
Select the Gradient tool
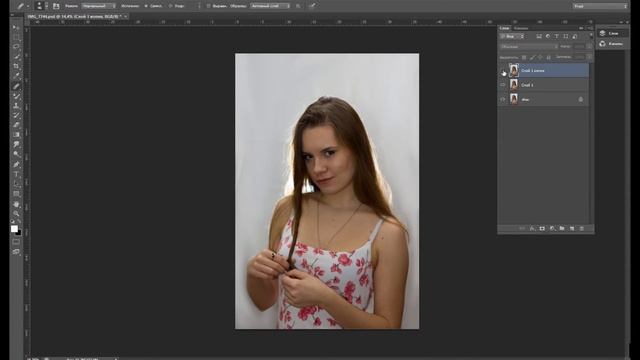pyautogui.click(x=16, y=135)
